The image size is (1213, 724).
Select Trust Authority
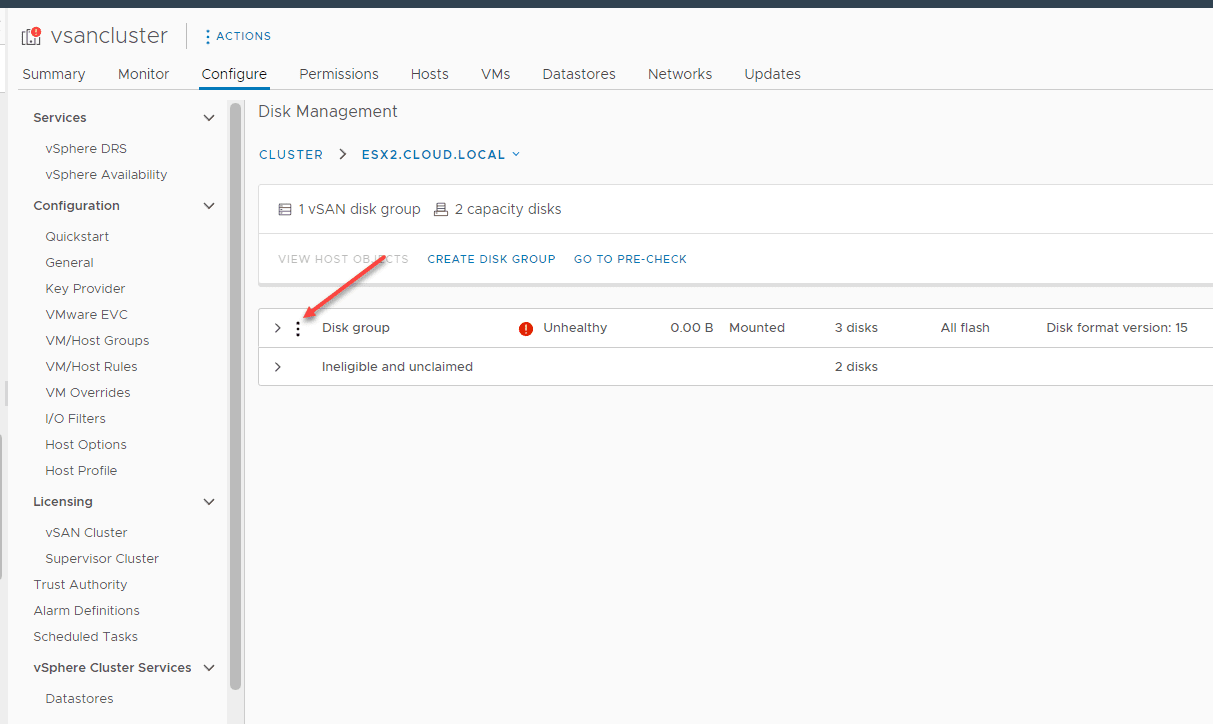click(80, 585)
